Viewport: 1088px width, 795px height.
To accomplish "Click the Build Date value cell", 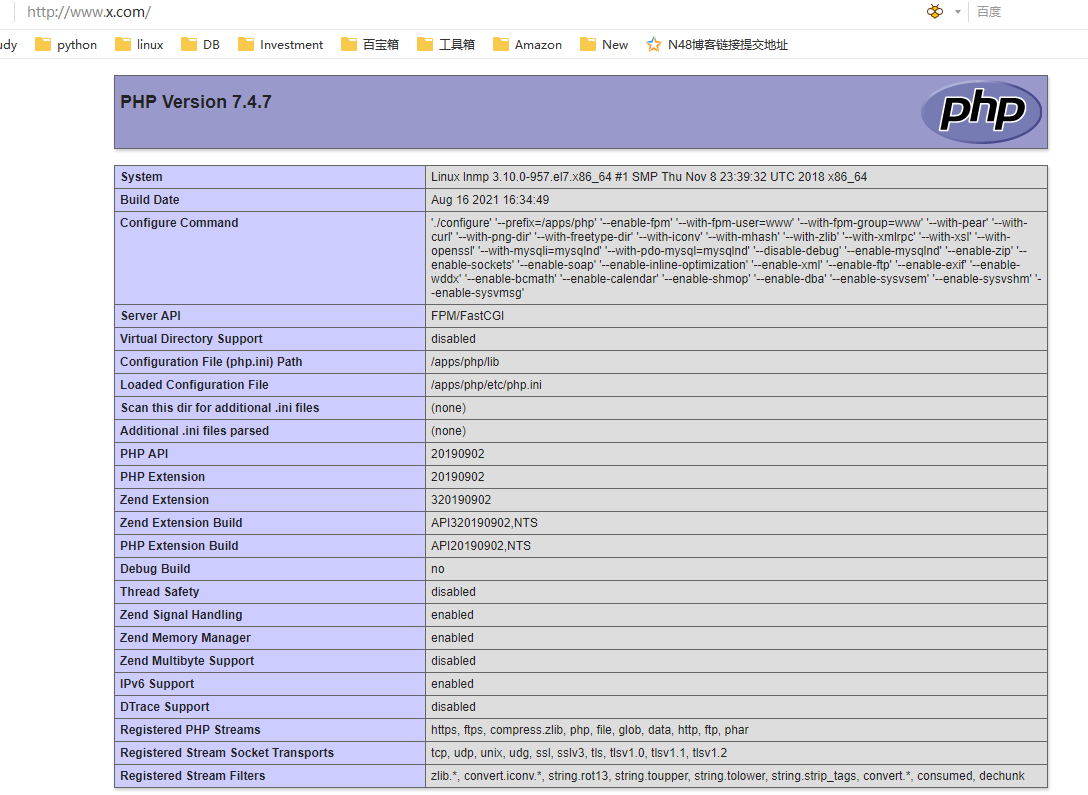I will pos(490,200).
